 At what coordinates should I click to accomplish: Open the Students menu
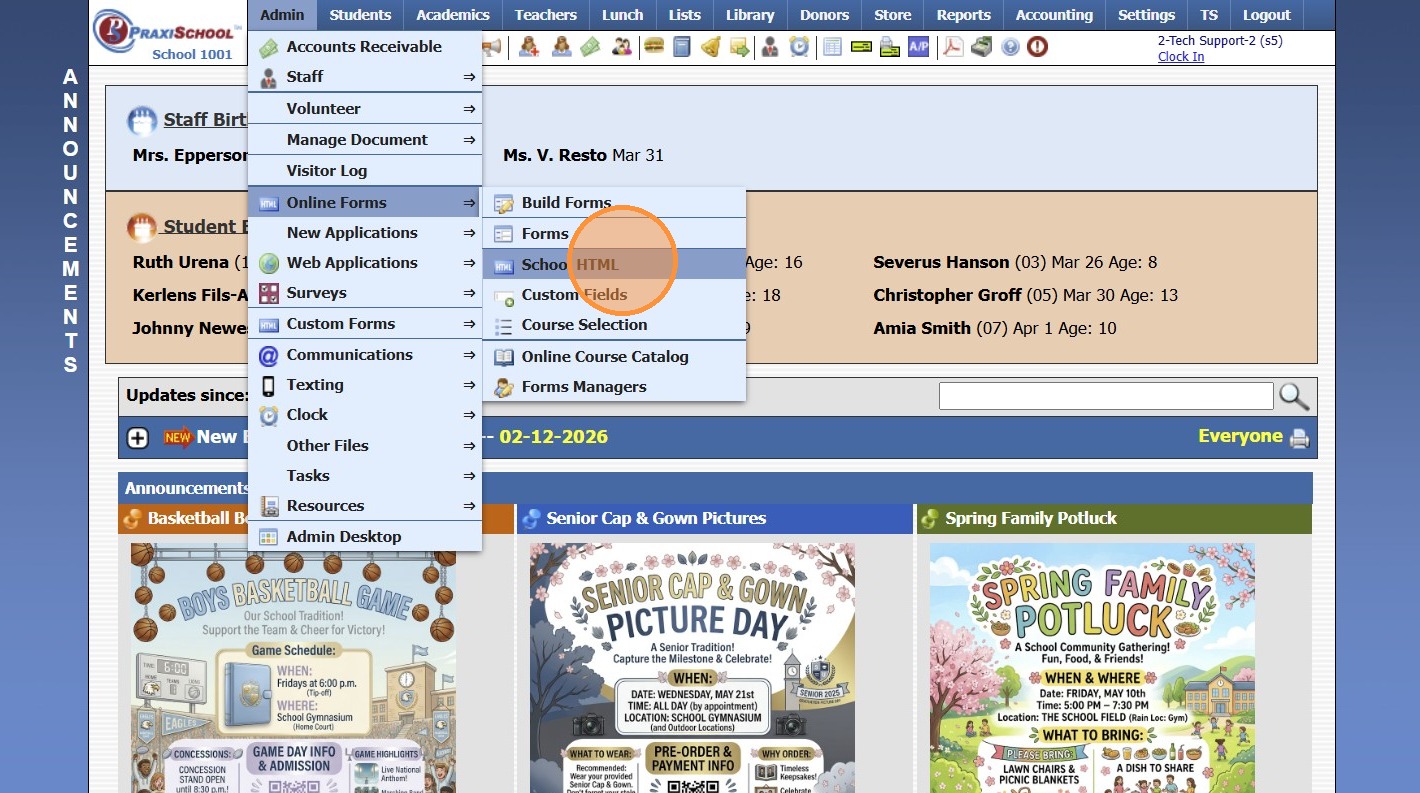[360, 15]
